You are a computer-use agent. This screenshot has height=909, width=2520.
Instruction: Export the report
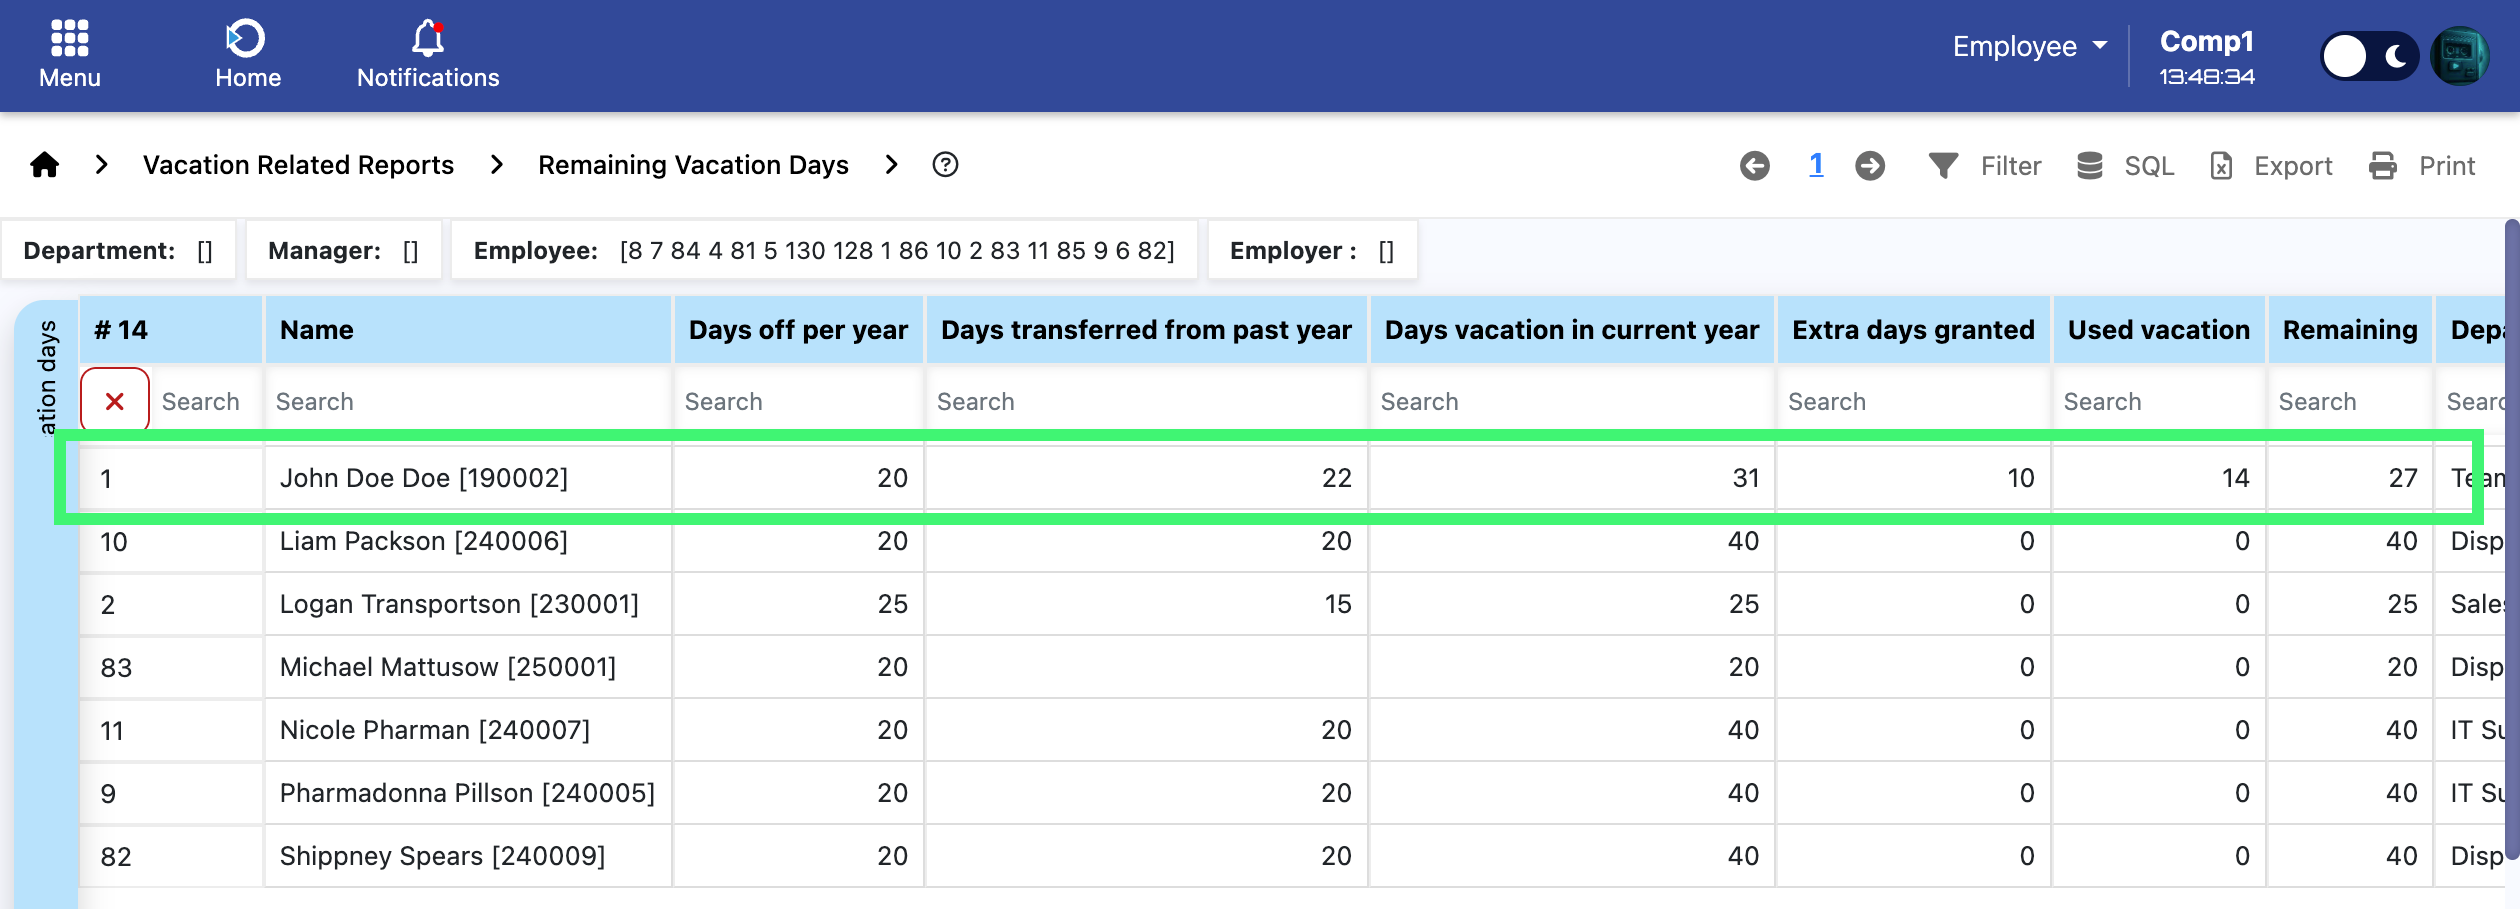[x=2270, y=166]
